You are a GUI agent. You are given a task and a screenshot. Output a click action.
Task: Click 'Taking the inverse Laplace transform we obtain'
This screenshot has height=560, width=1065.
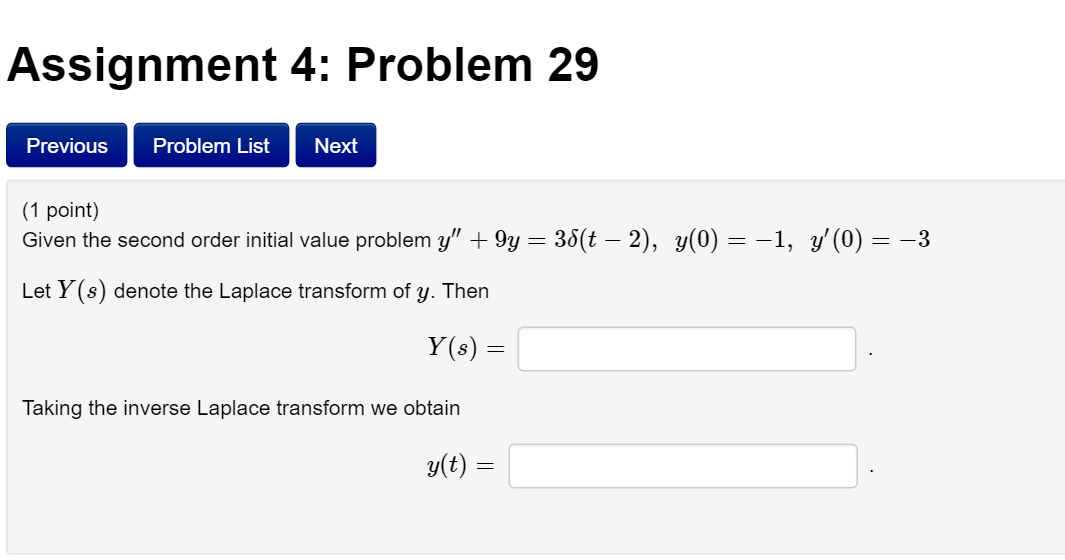[241, 408]
